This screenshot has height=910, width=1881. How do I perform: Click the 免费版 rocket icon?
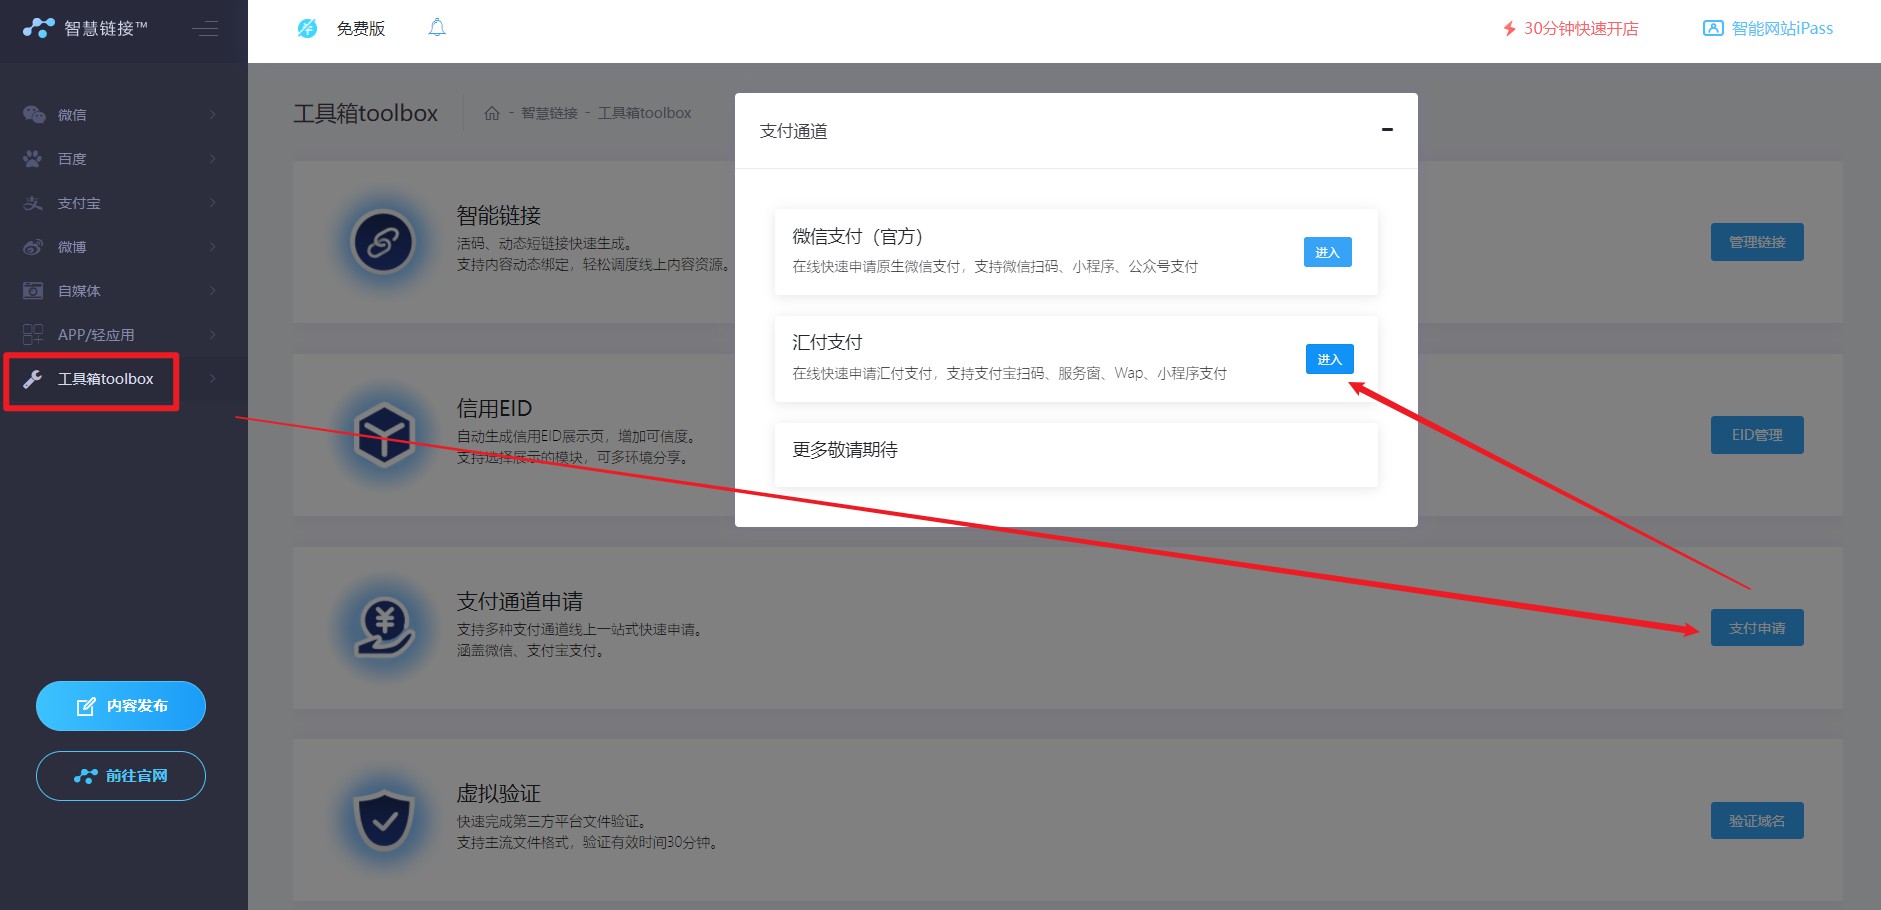[x=307, y=28]
